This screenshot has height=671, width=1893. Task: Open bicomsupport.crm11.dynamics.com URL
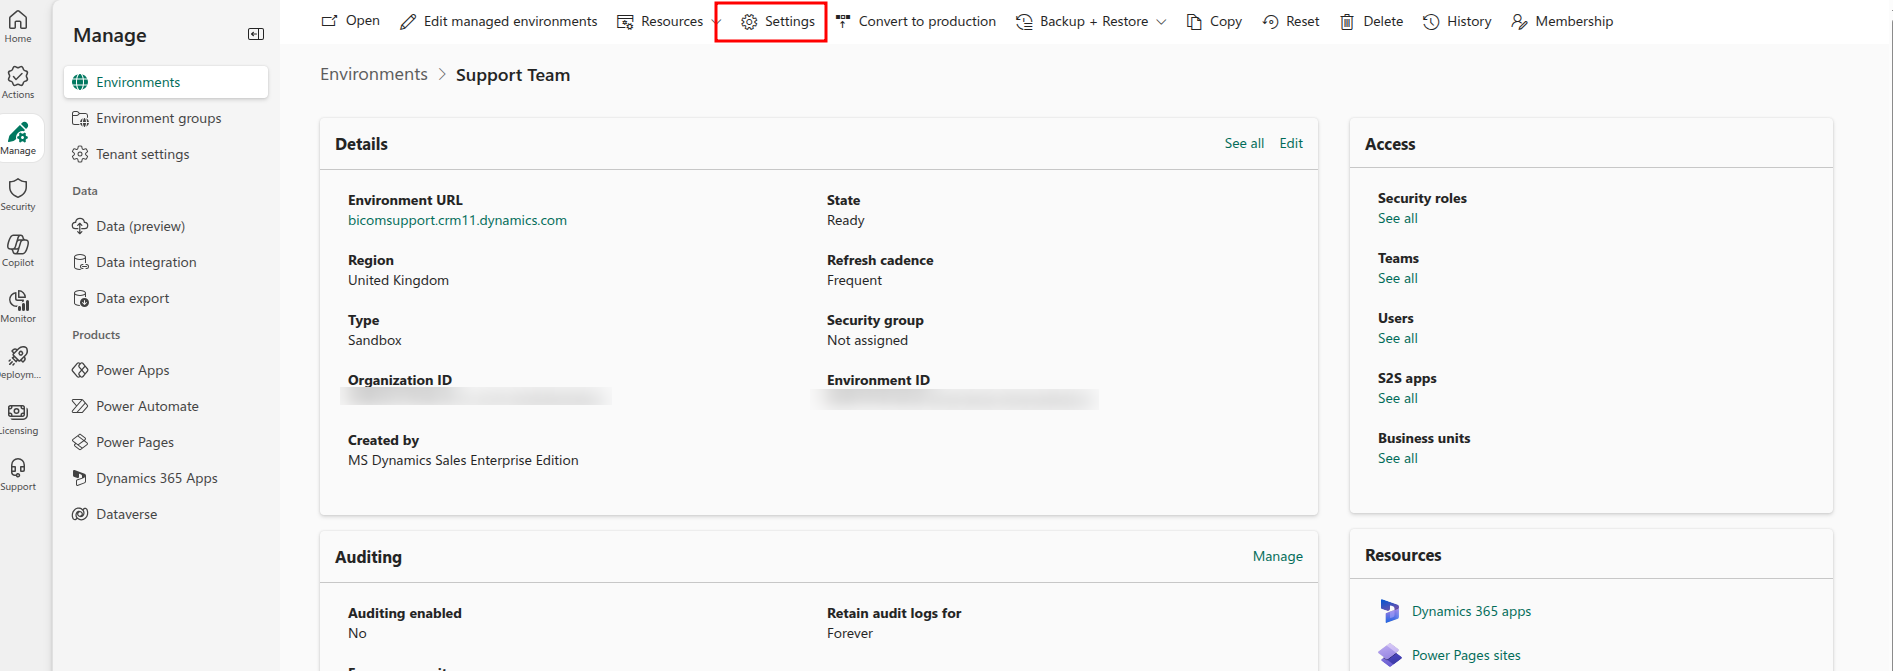point(457,220)
